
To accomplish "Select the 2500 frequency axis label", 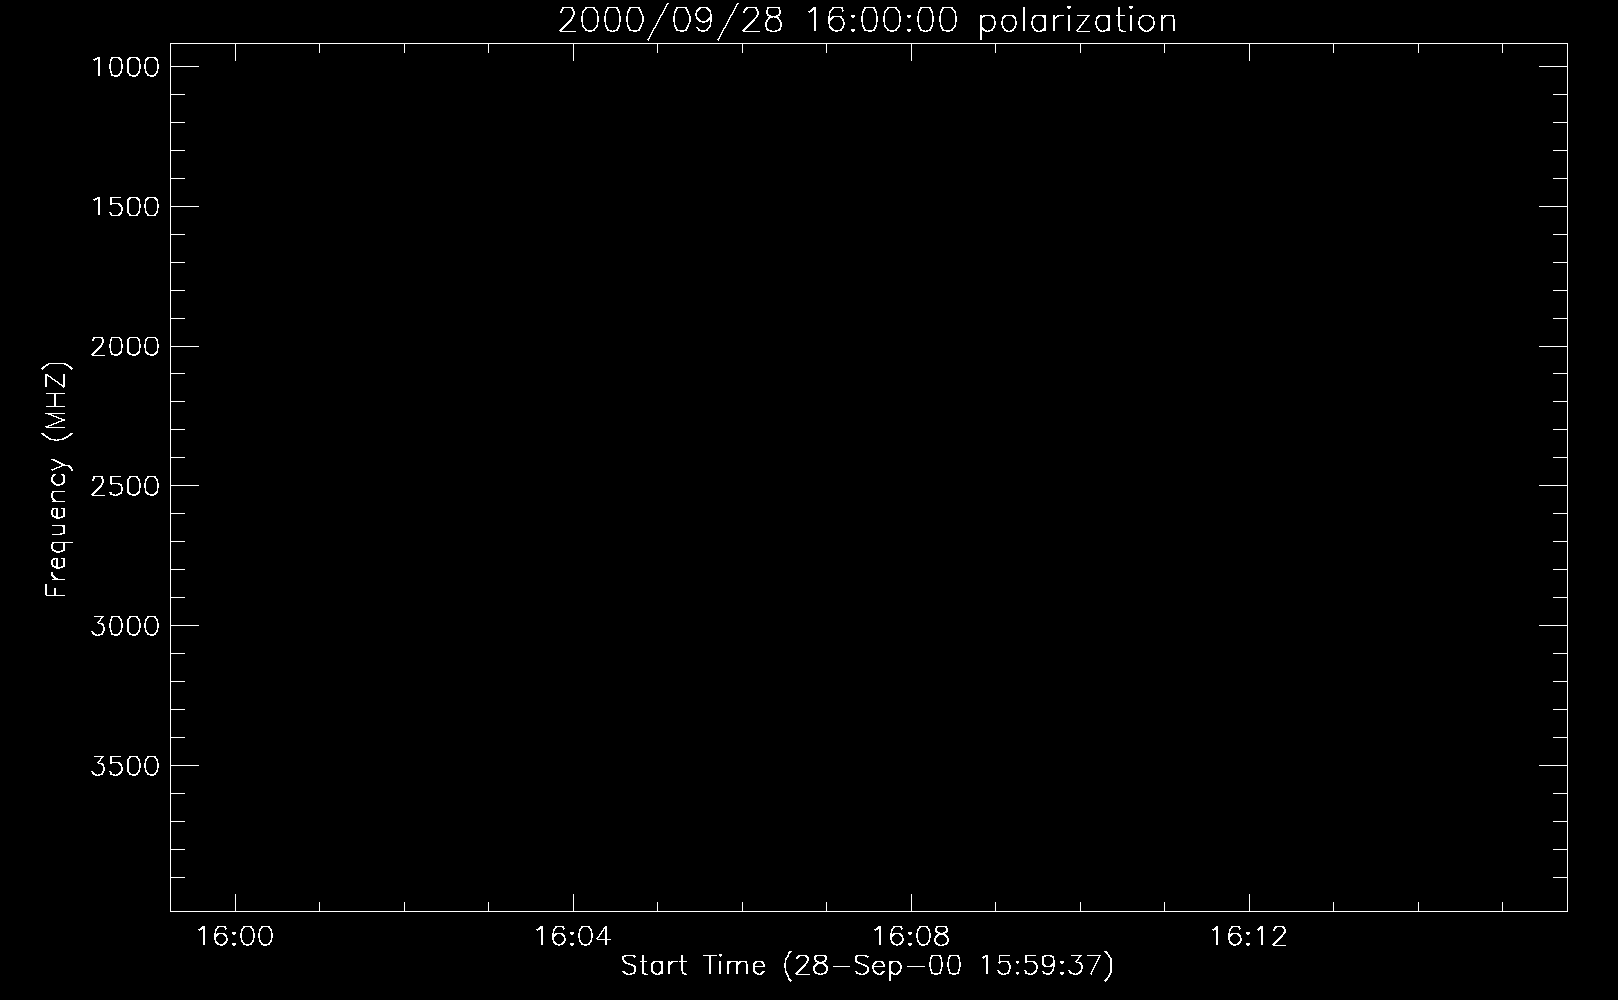I will (x=124, y=486).
